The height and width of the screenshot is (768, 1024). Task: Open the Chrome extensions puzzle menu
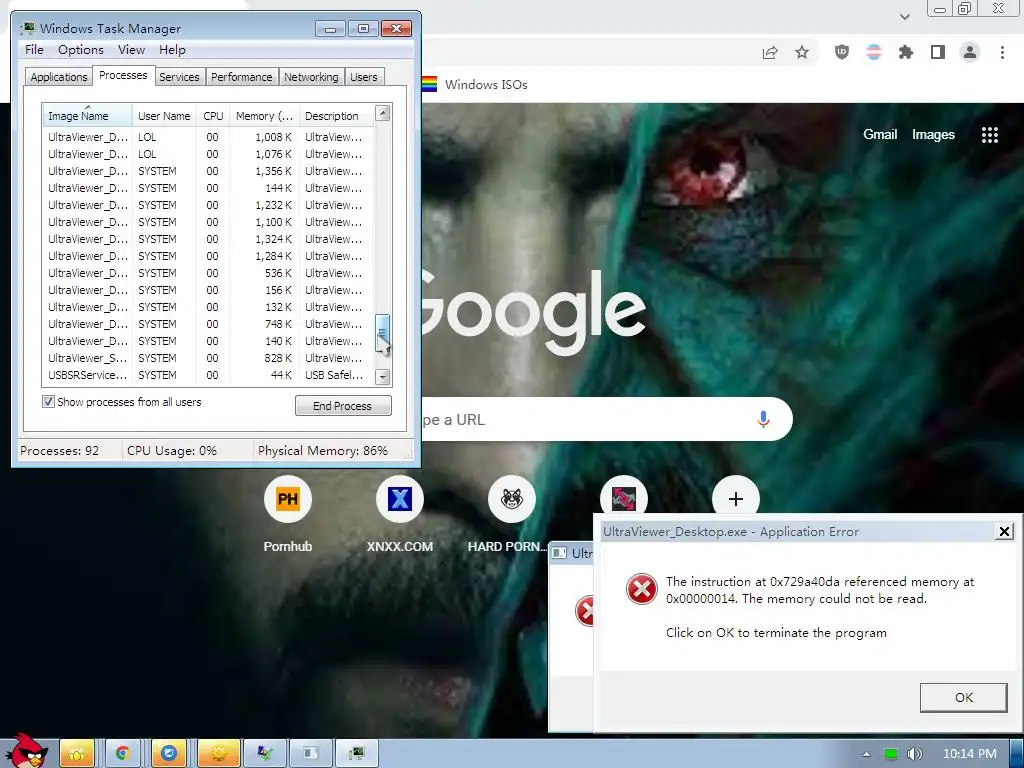[906, 52]
